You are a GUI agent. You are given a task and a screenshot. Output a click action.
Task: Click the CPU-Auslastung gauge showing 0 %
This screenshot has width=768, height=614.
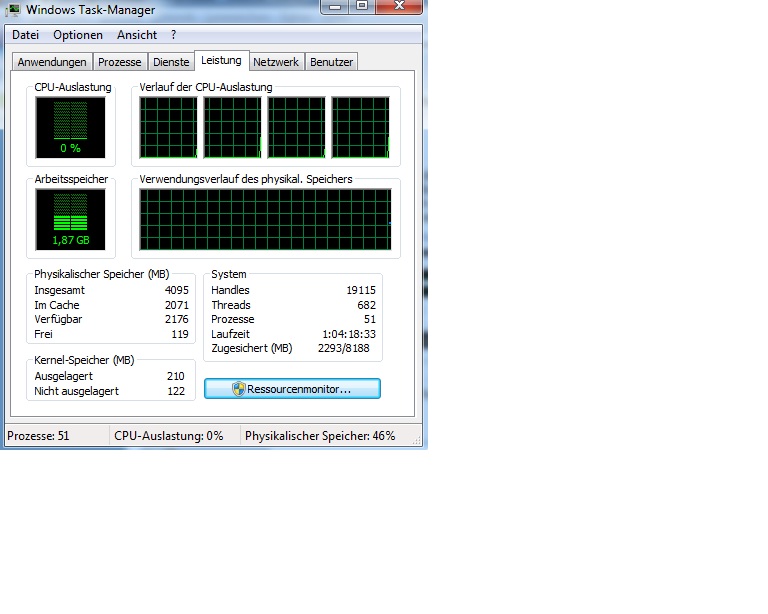[x=70, y=127]
